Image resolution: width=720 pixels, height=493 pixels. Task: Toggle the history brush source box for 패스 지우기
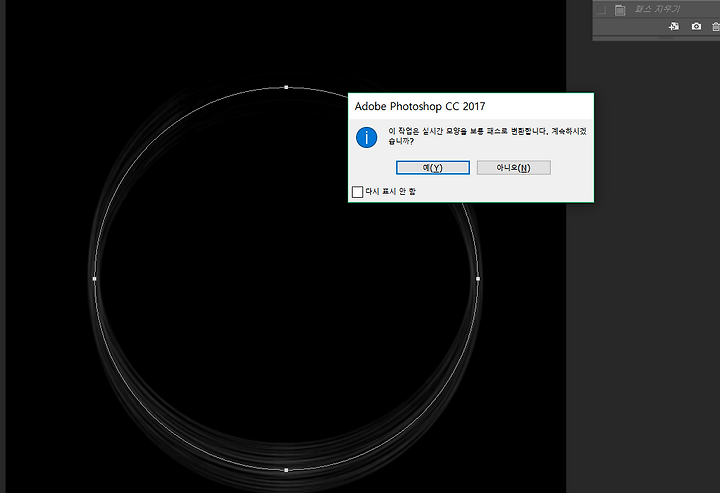click(601, 9)
